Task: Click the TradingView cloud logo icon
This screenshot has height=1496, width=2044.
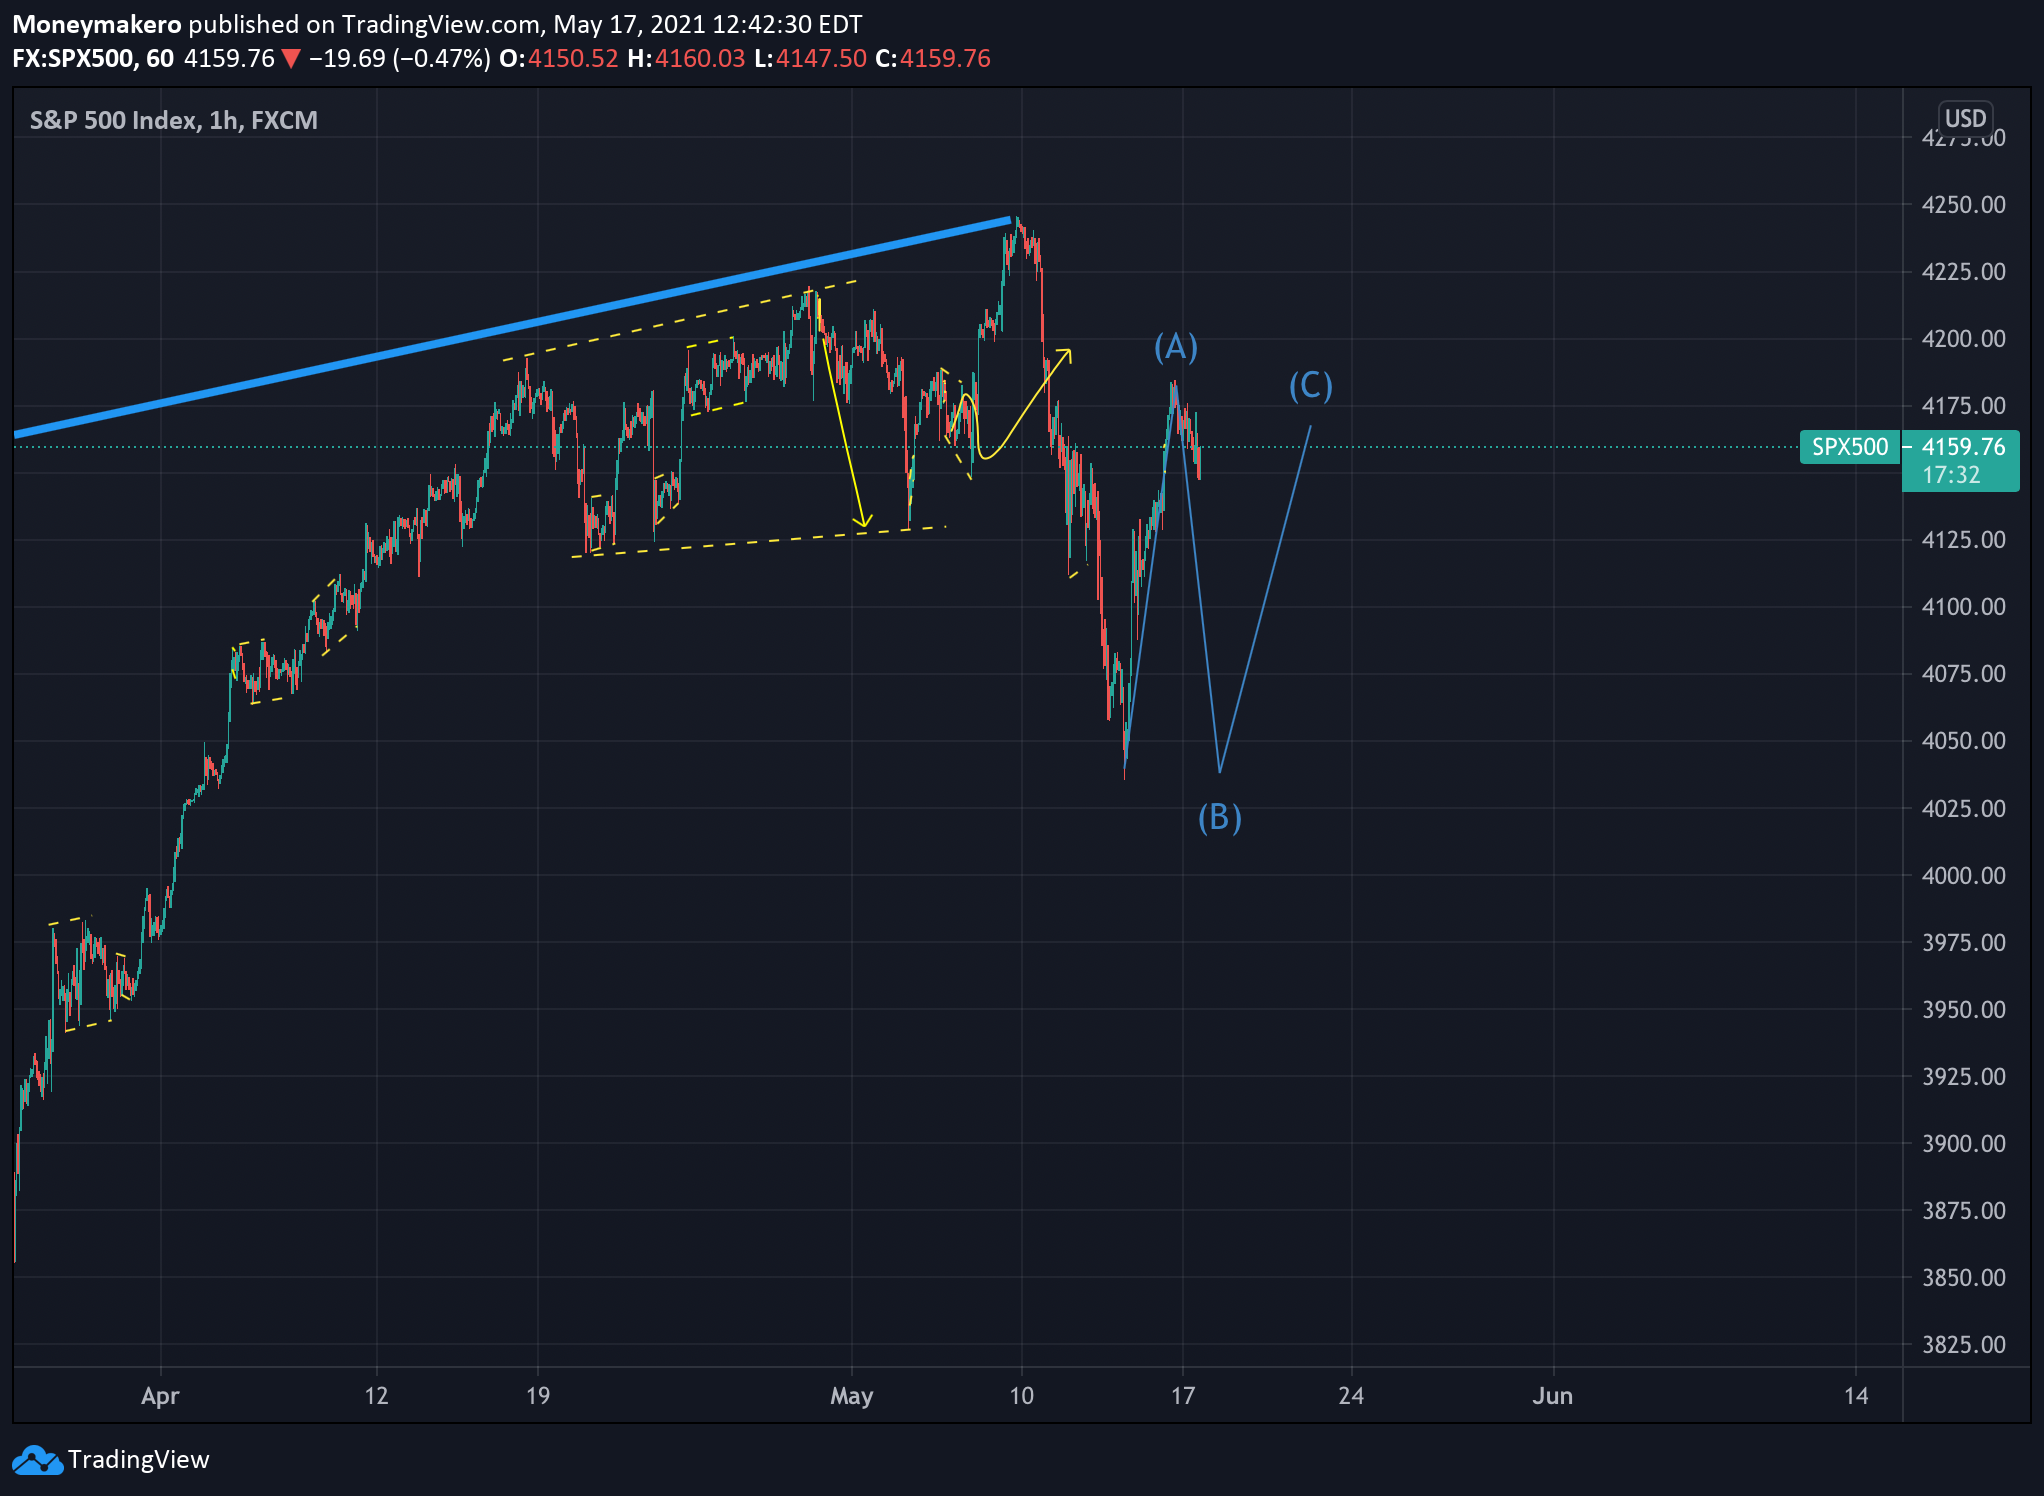Action: (x=37, y=1460)
